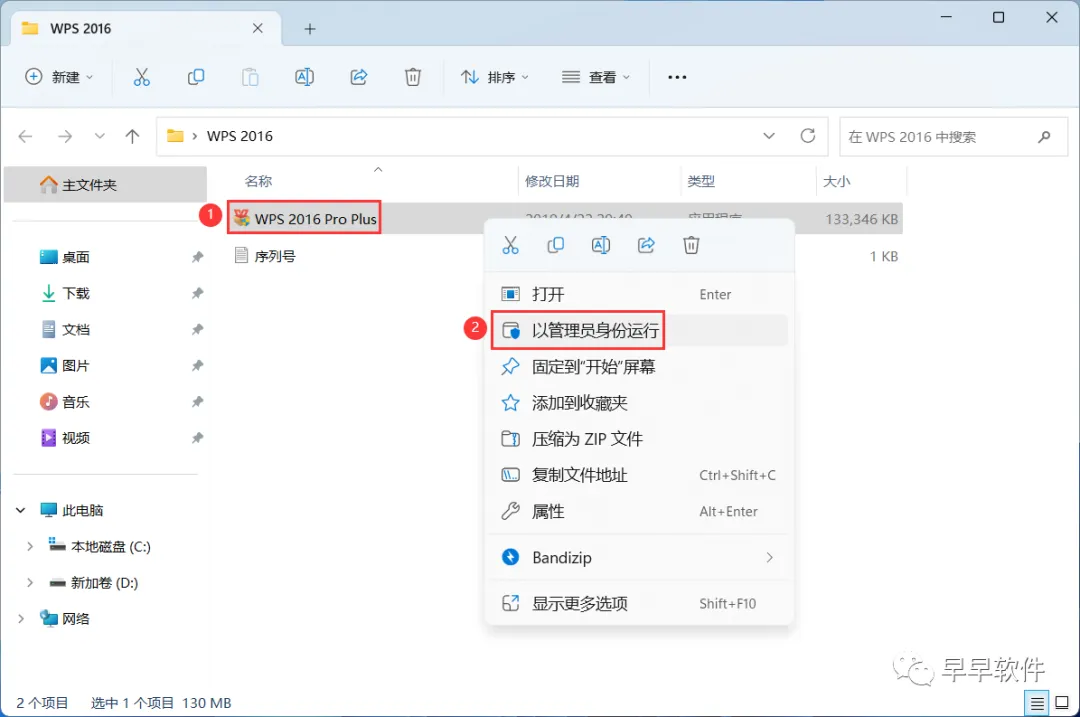Viewport: 1080px width, 717px height.
Task: Choose 固定到"开始"屏幕 menu item
Action: (639, 366)
